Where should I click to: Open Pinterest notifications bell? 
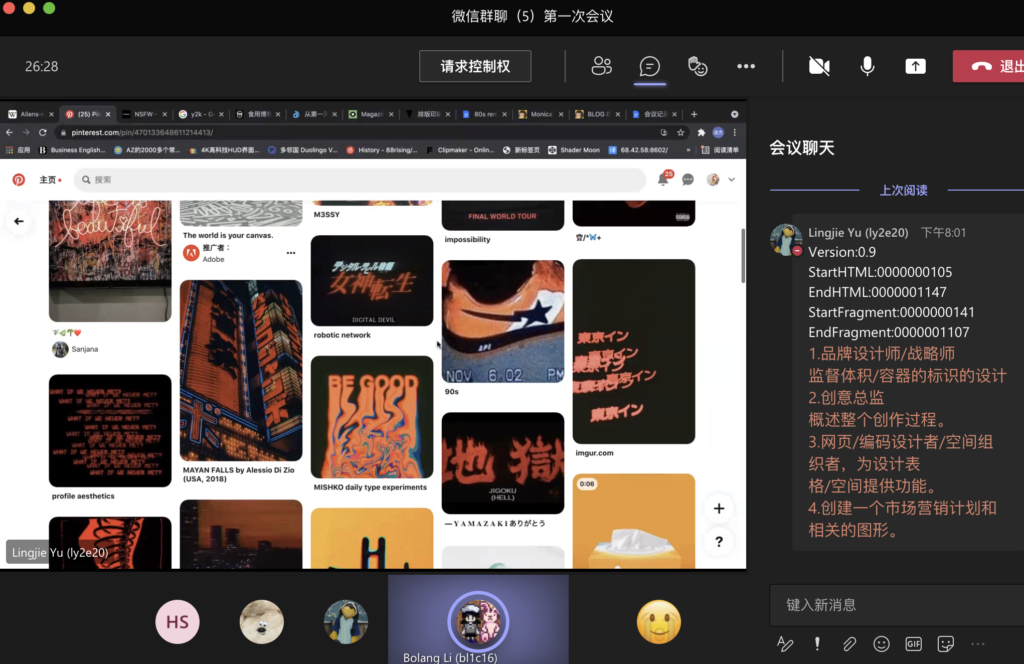point(664,179)
